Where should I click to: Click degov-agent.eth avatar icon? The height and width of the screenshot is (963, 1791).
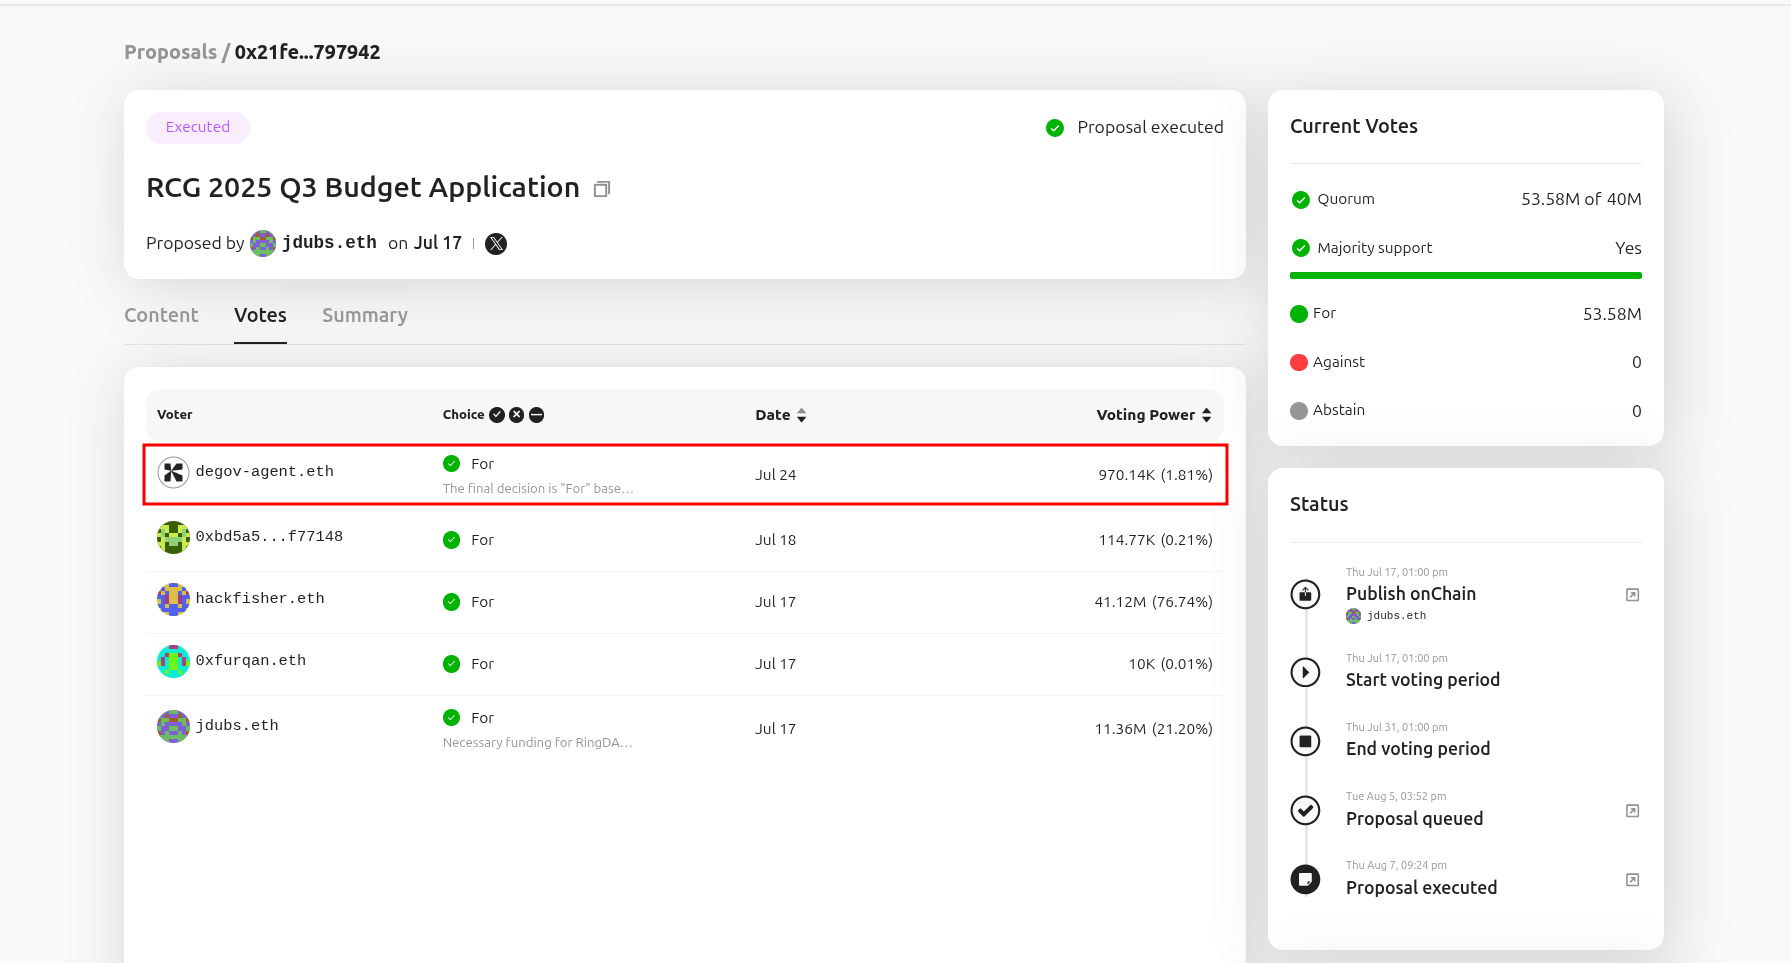pos(173,472)
